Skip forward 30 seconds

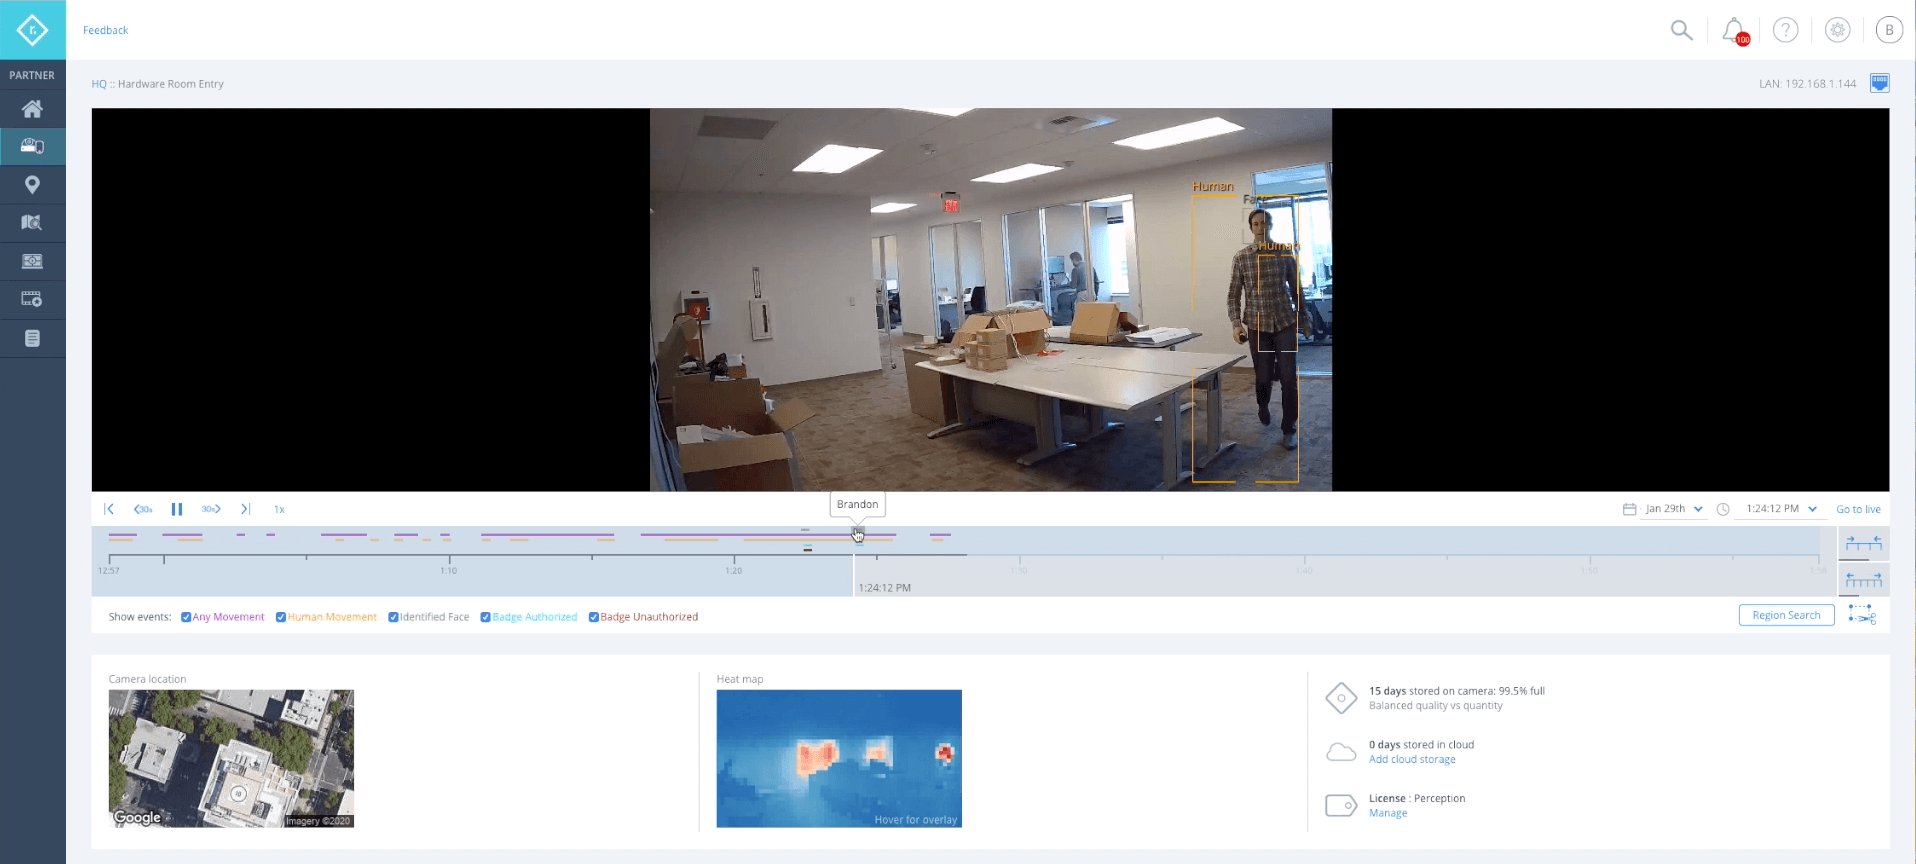(x=211, y=509)
